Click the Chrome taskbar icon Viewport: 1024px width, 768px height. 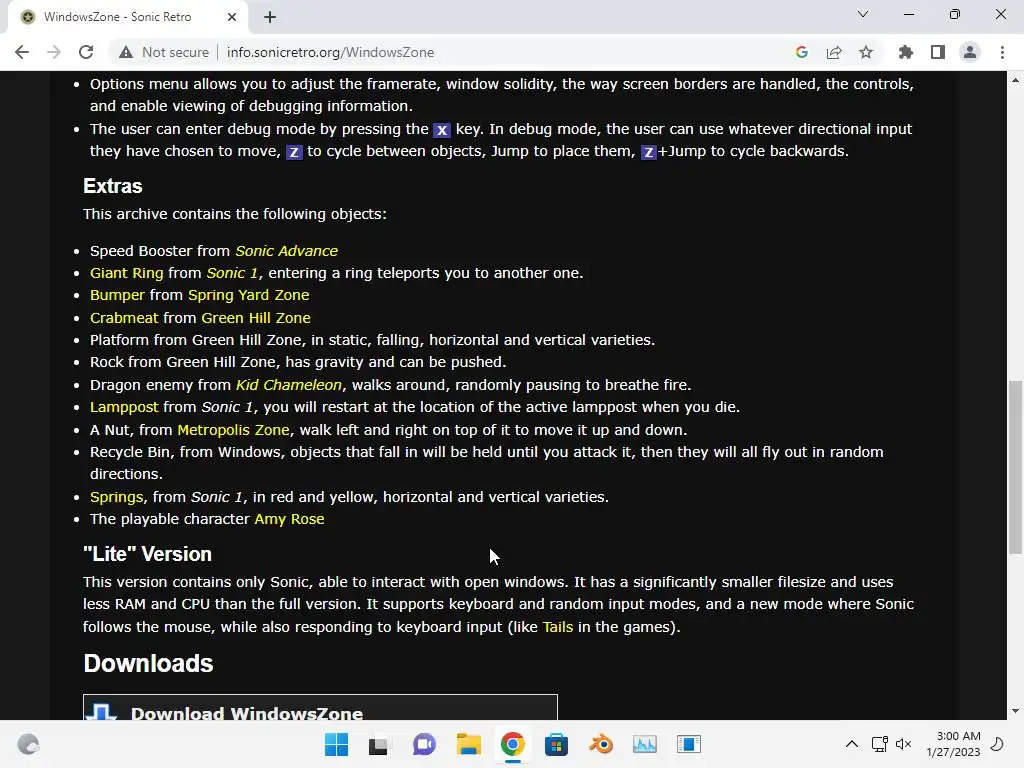(x=513, y=744)
